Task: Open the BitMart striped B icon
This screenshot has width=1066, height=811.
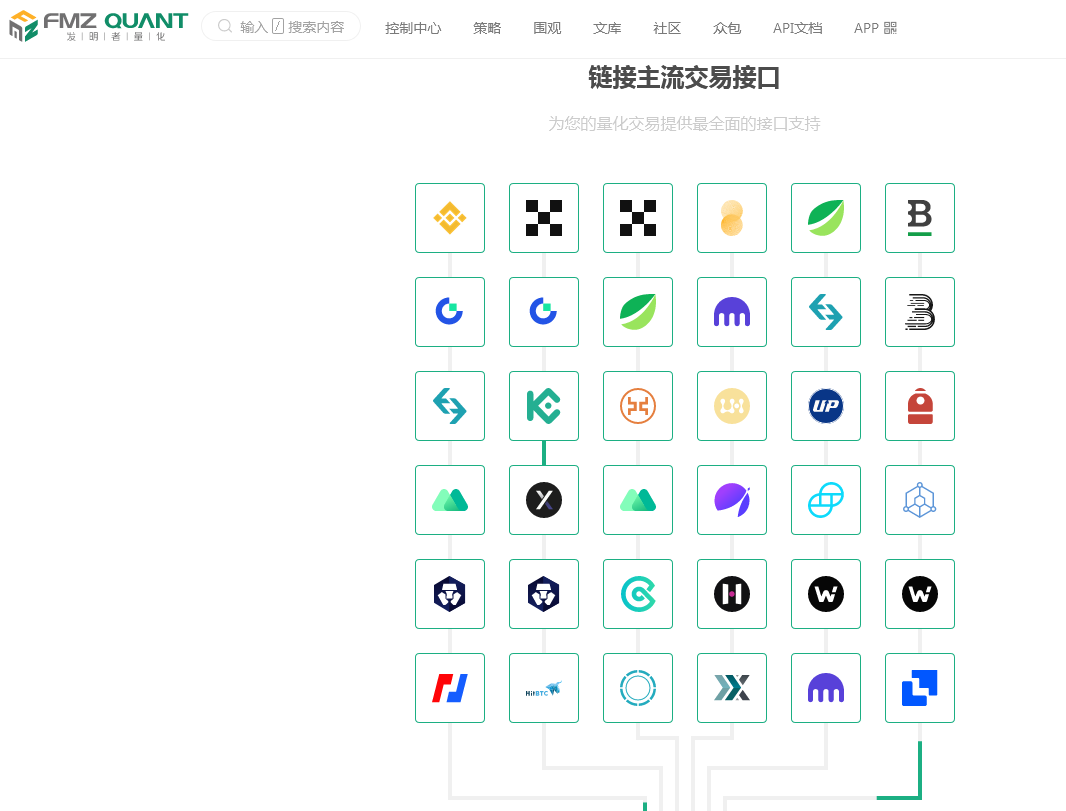Action: (x=920, y=312)
